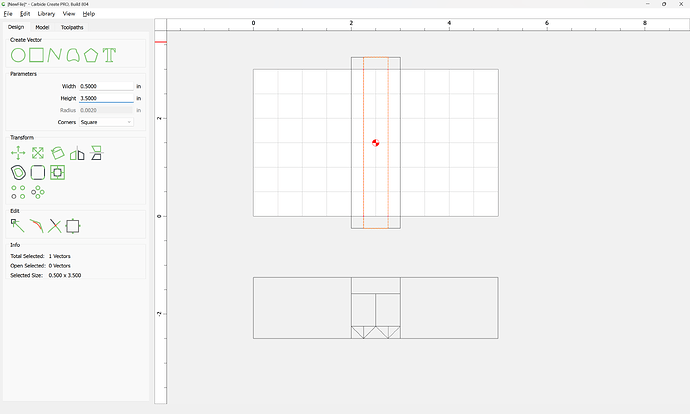The width and height of the screenshot is (690, 414).
Task: Click the Width input field
Action: pos(106,87)
